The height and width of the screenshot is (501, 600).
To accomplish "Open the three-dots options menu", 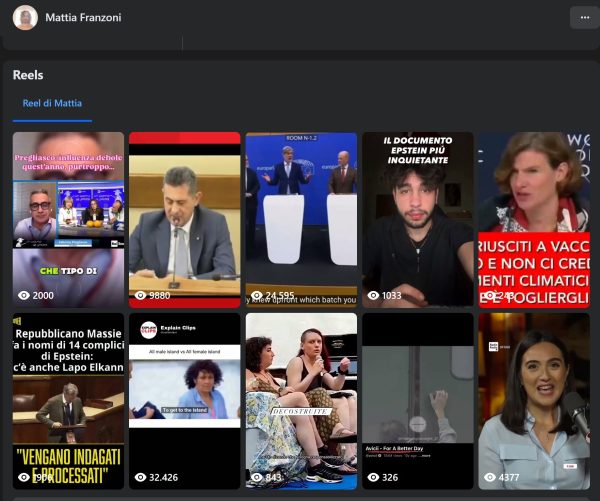I will coord(584,18).
